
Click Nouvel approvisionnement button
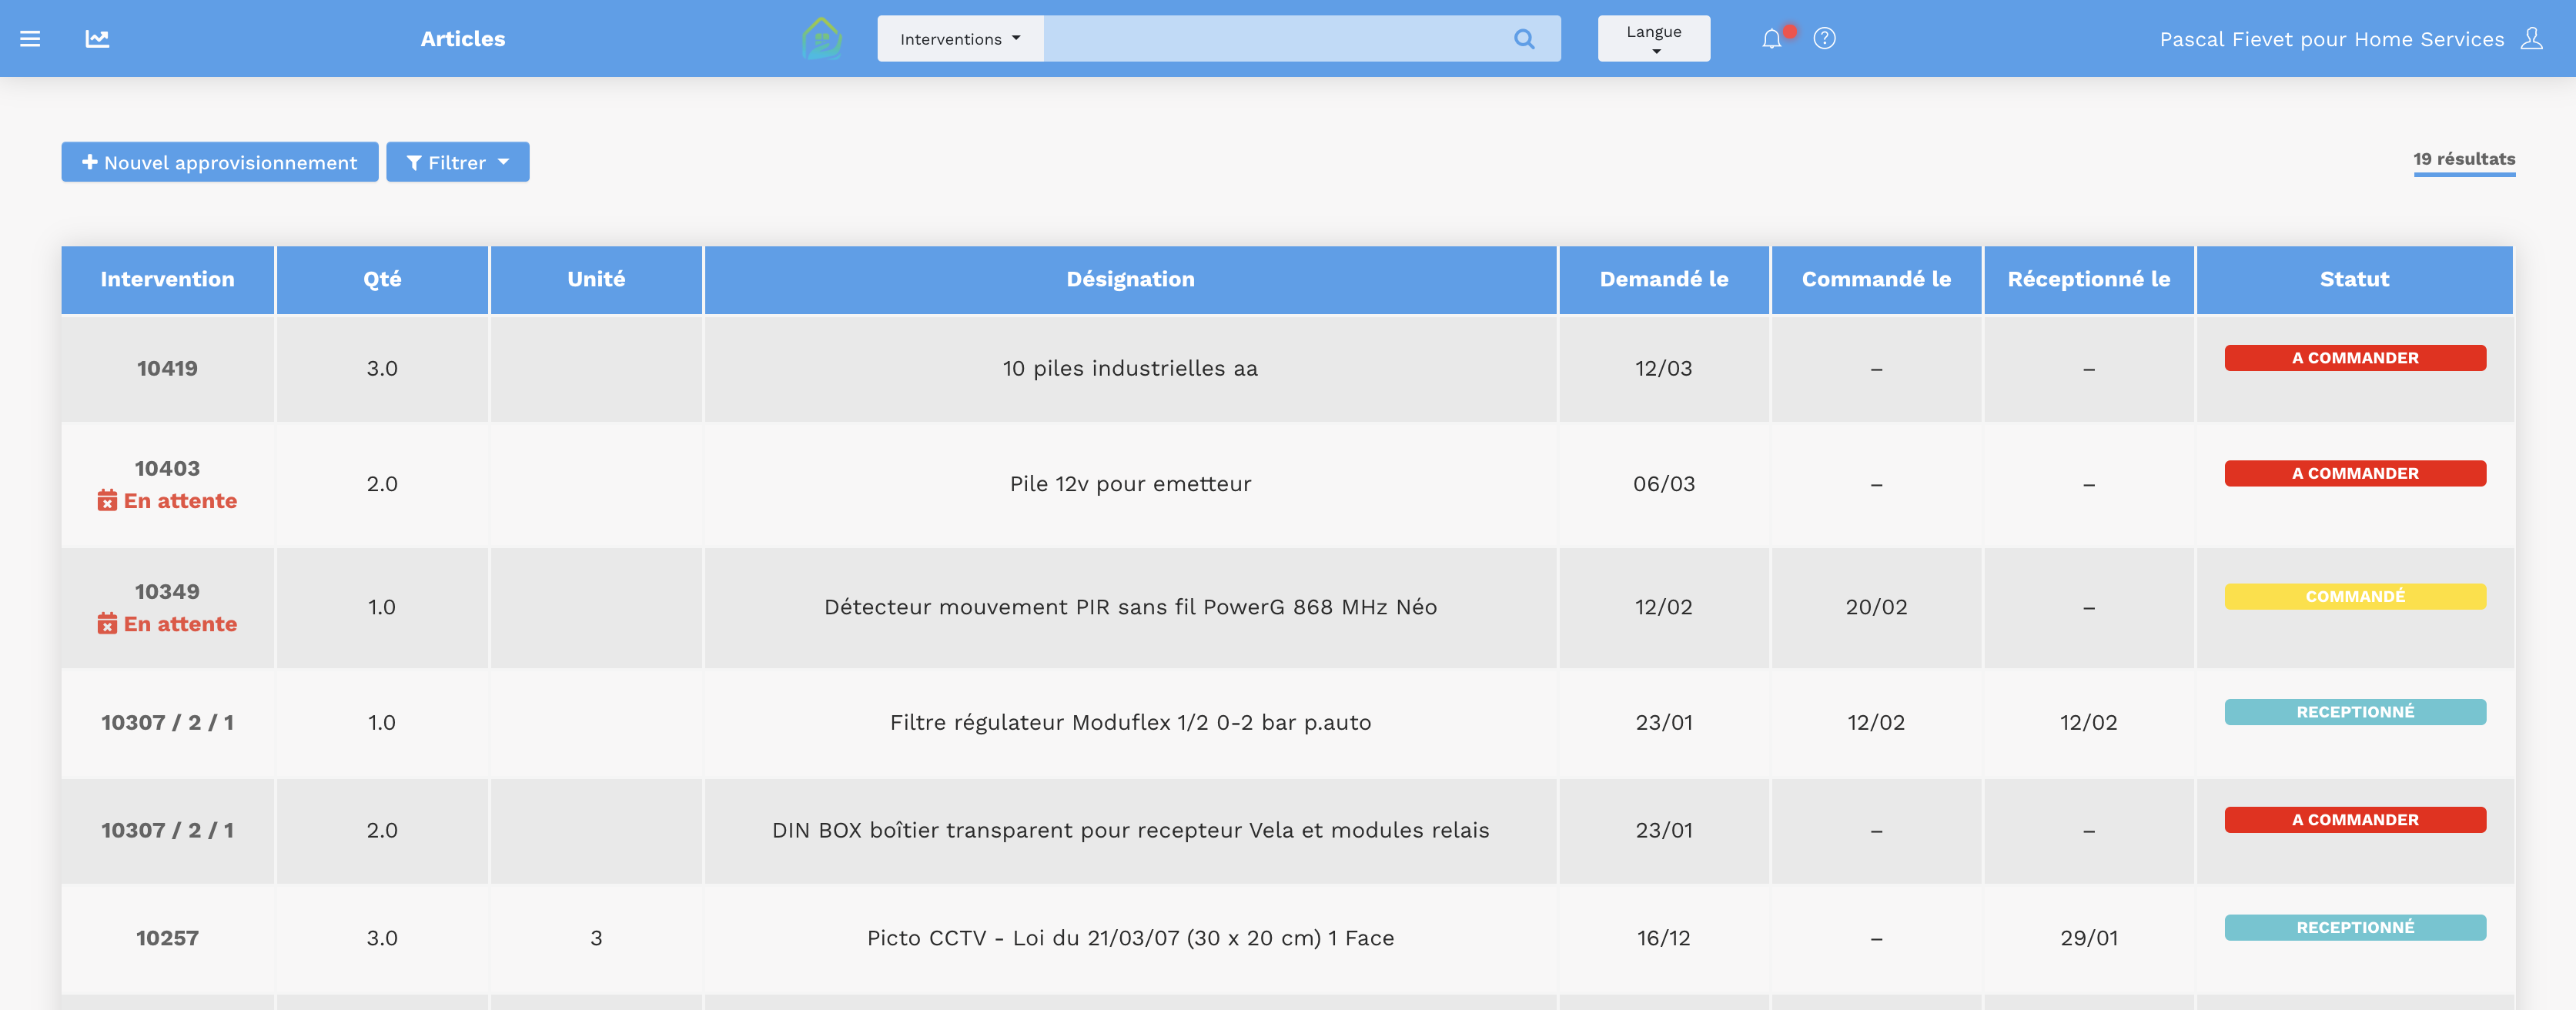click(x=220, y=162)
